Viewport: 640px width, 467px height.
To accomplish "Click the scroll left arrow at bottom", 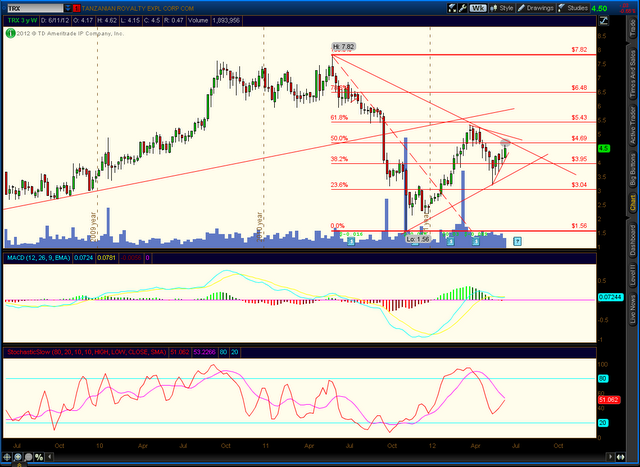I will click(49, 457).
